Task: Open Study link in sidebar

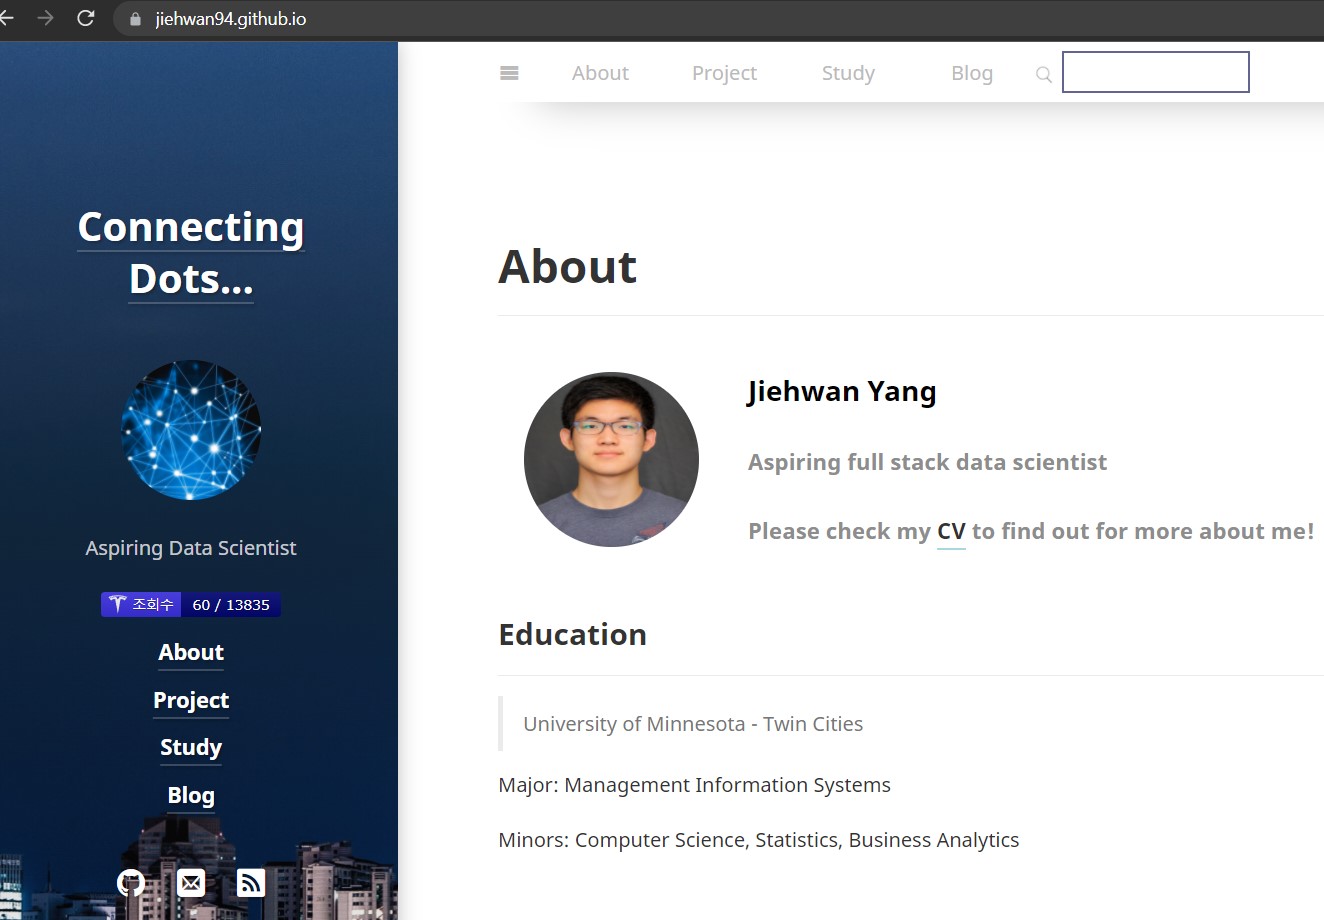Action: pyautogui.click(x=191, y=747)
